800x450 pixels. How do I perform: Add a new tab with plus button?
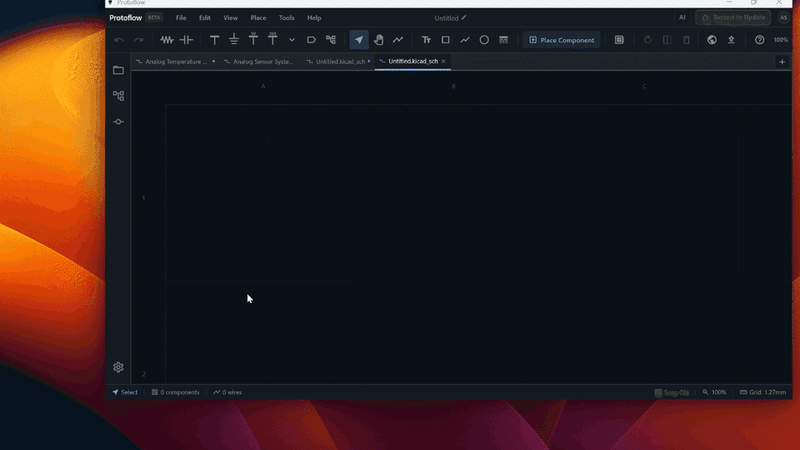pyautogui.click(x=782, y=62)
